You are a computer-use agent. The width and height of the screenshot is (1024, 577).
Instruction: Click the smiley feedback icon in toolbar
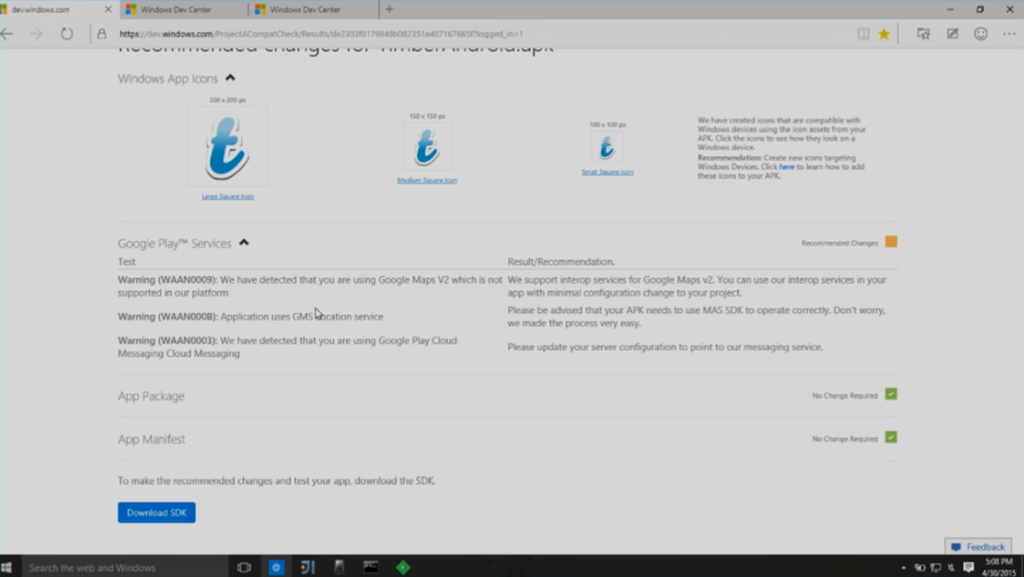(980, 34)
